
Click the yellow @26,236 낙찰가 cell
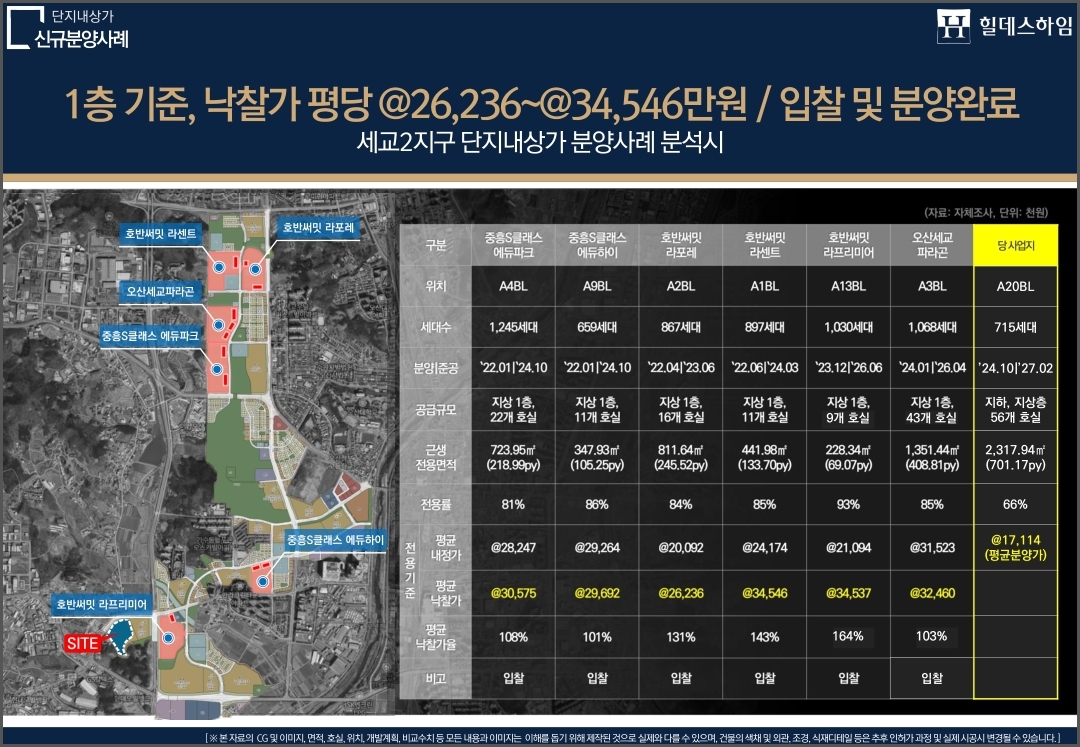tap(681, 593)
